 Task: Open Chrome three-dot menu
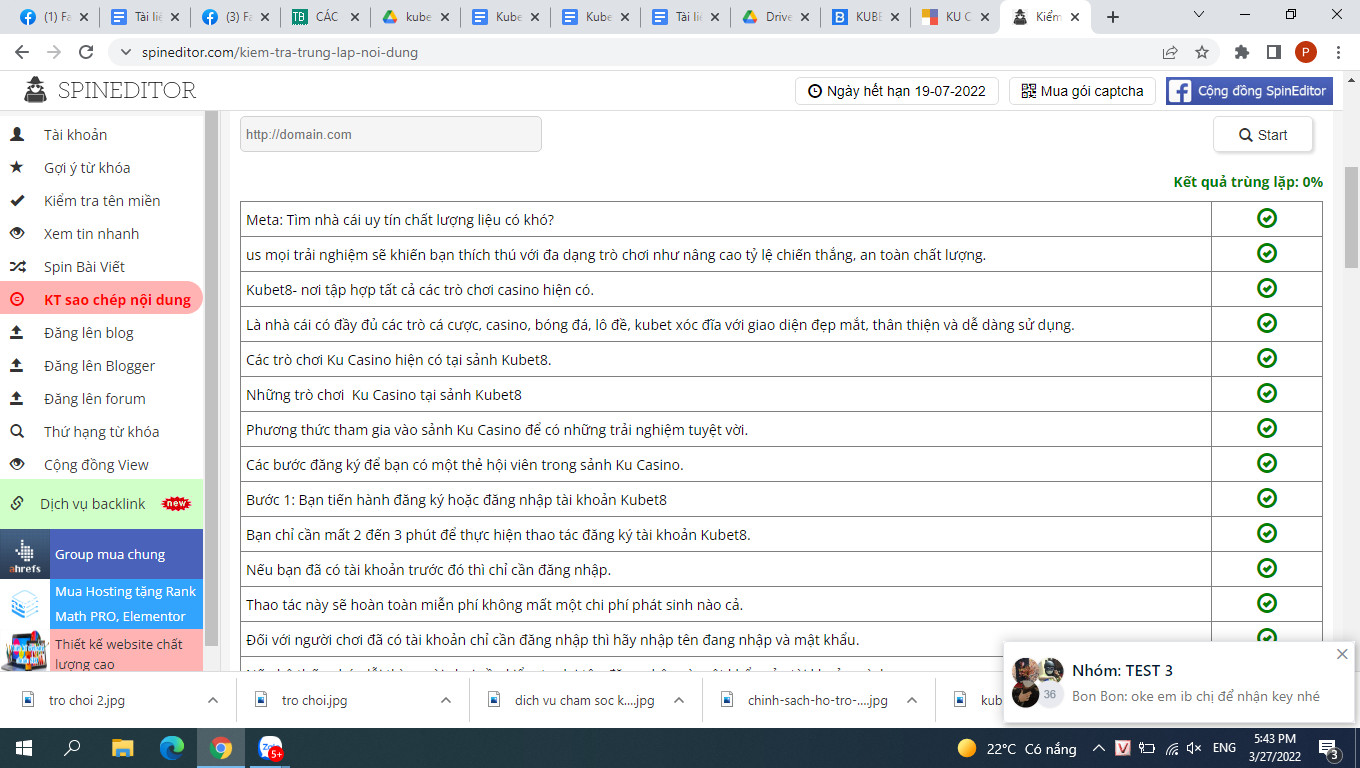(1338, 52)
